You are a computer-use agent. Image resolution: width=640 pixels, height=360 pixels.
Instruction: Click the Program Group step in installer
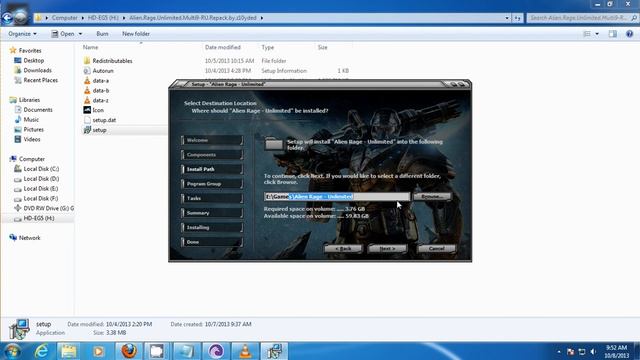point(212,184)
